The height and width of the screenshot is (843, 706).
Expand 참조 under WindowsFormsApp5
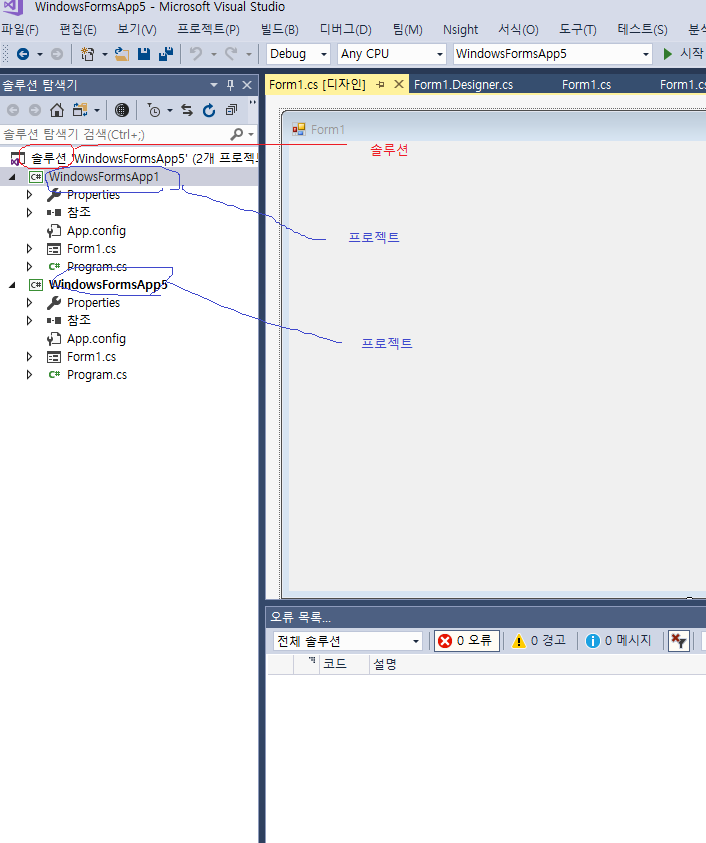coord(29,321)
